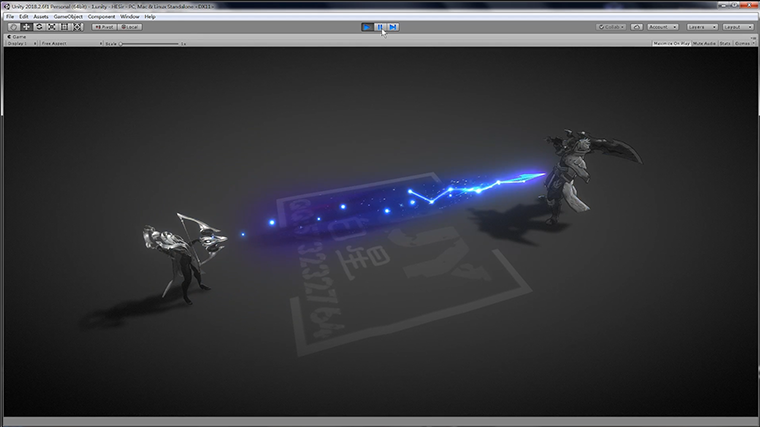Click the Step frame button

[393, 27]
